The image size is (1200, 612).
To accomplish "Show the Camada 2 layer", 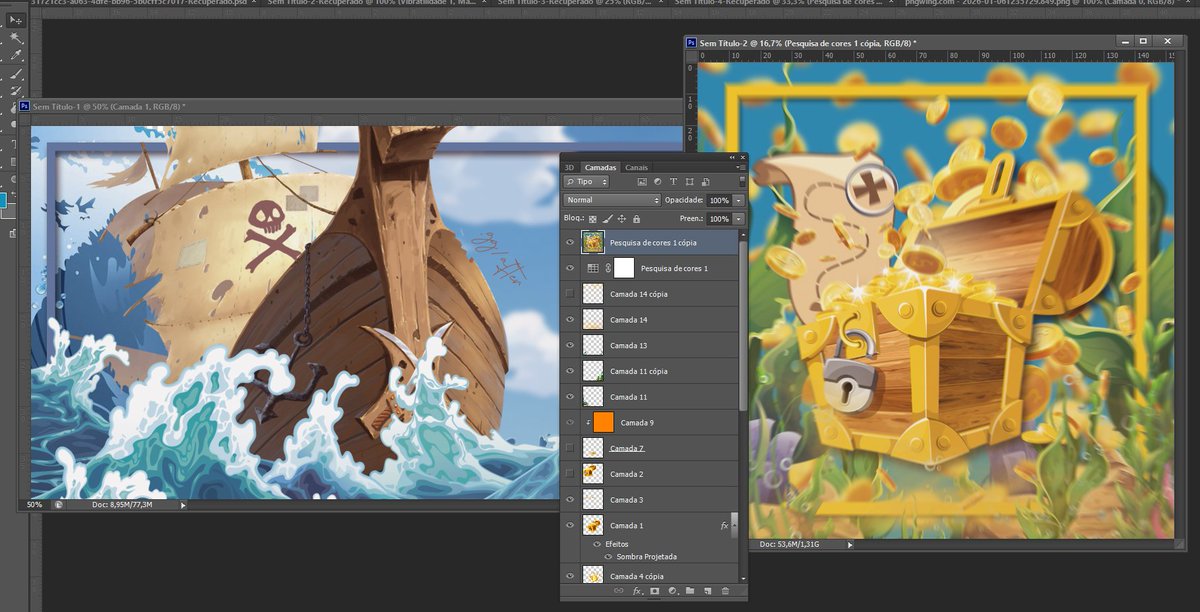I will point(570,473).
